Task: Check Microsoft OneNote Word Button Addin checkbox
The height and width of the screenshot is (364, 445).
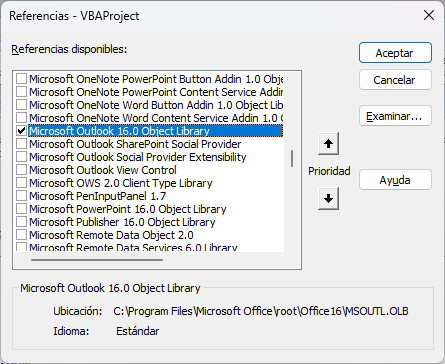Action: tap(22, 105)
